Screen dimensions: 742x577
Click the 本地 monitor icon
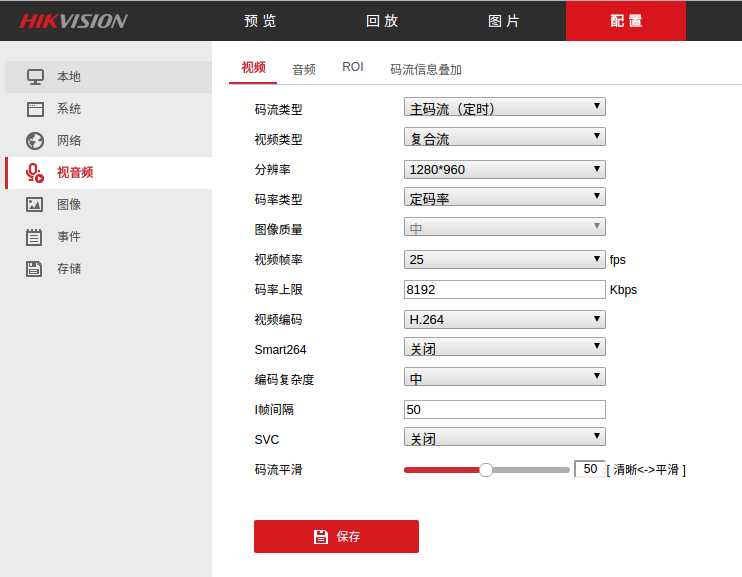(35, 77)
